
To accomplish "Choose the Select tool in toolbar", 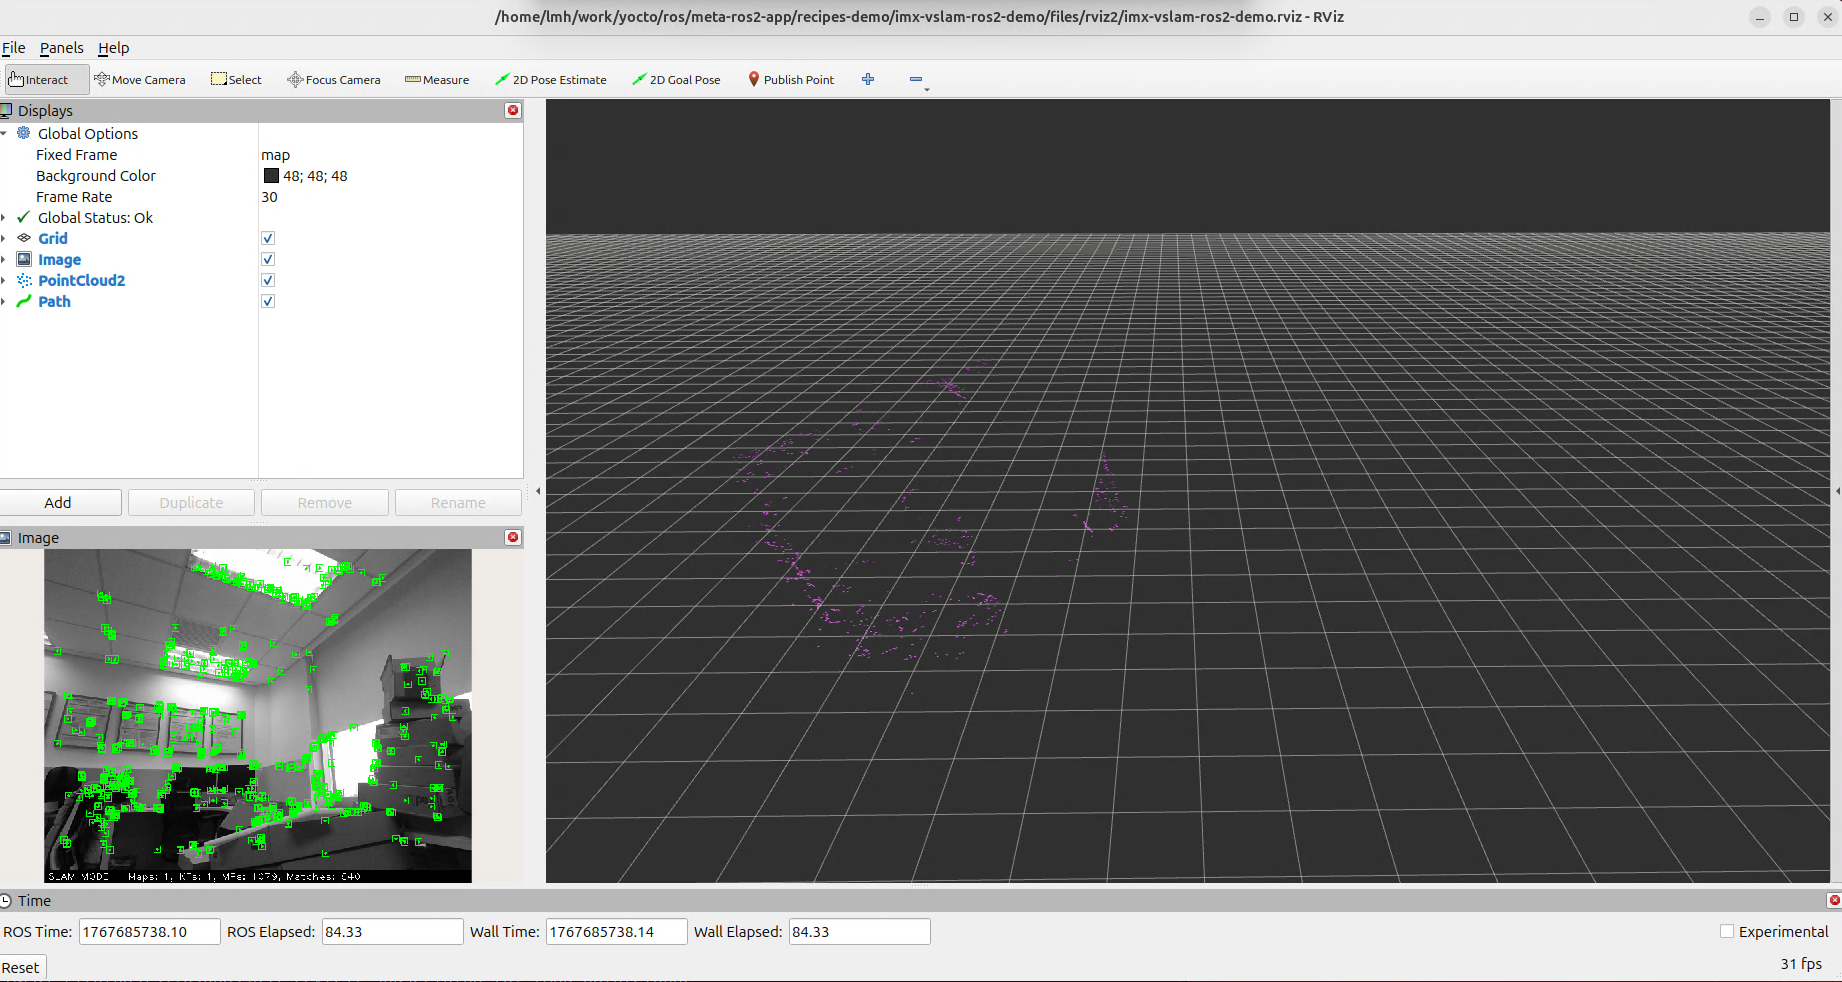I will (x=236, y=80).
